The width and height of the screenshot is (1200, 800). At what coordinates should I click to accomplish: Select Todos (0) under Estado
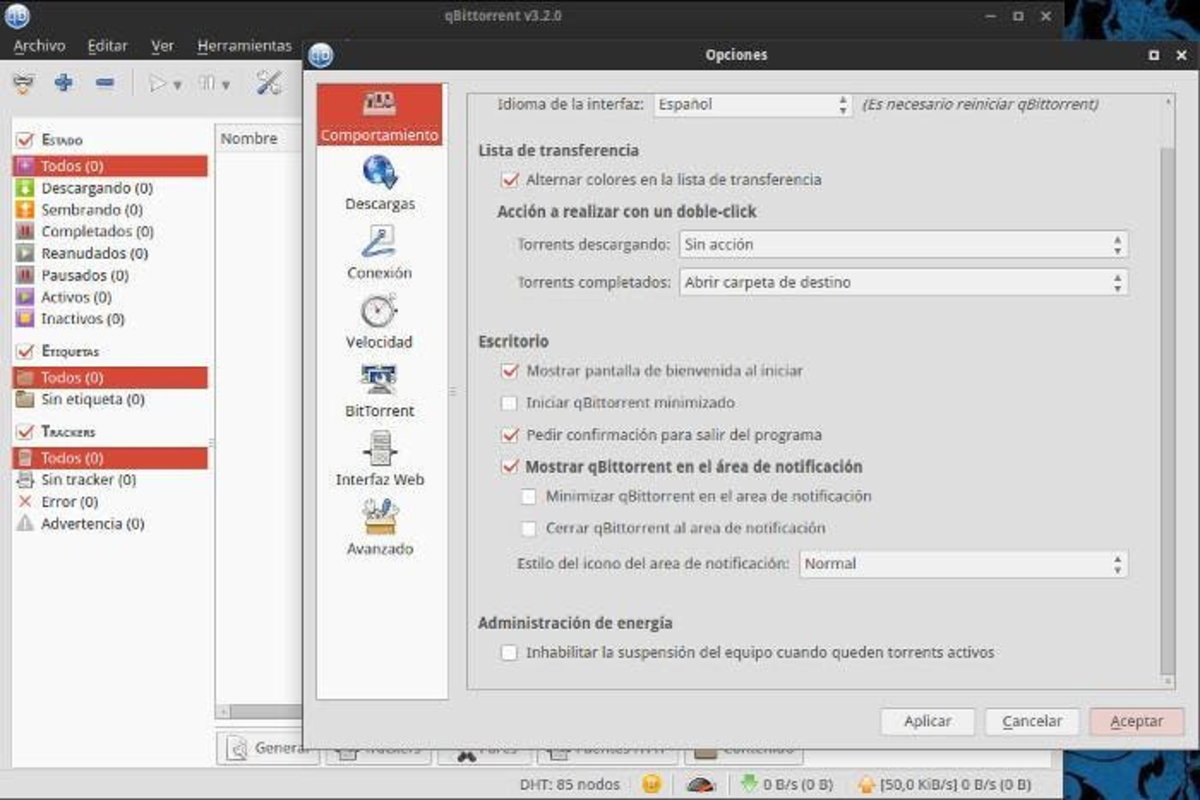(x=110, y=166)
